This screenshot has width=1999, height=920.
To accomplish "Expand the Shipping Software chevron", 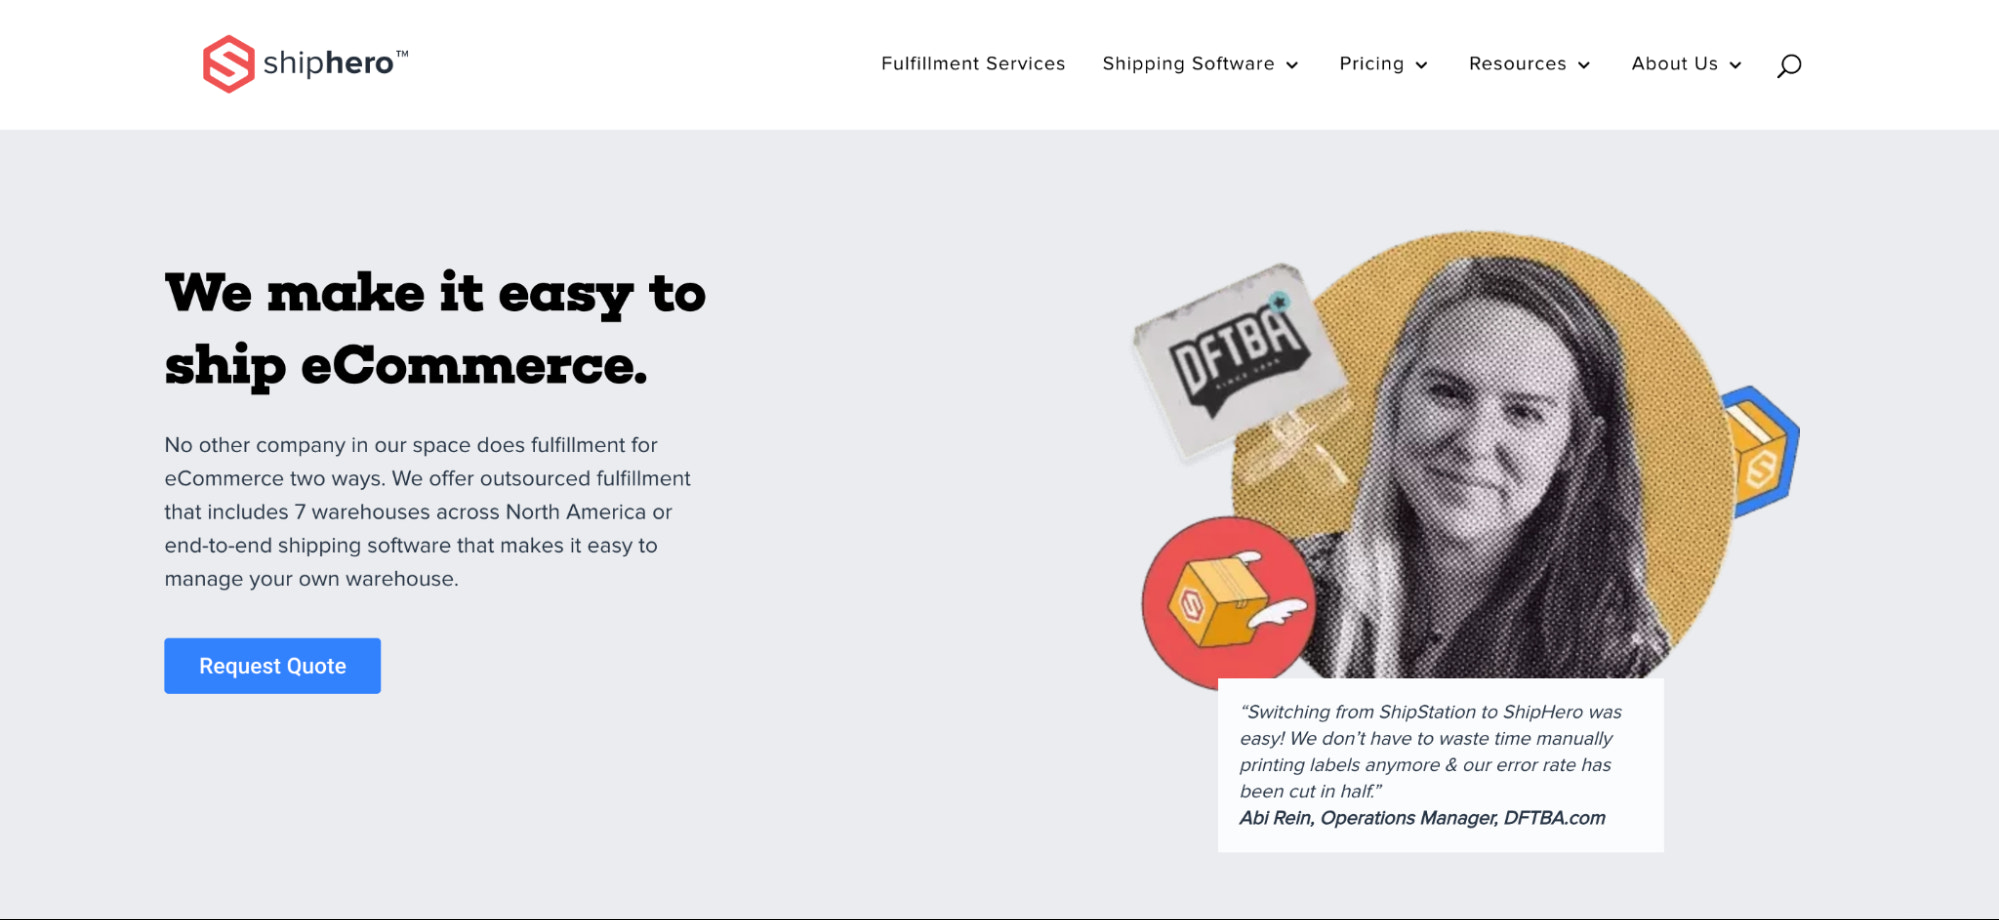I will pos(1292,65).
